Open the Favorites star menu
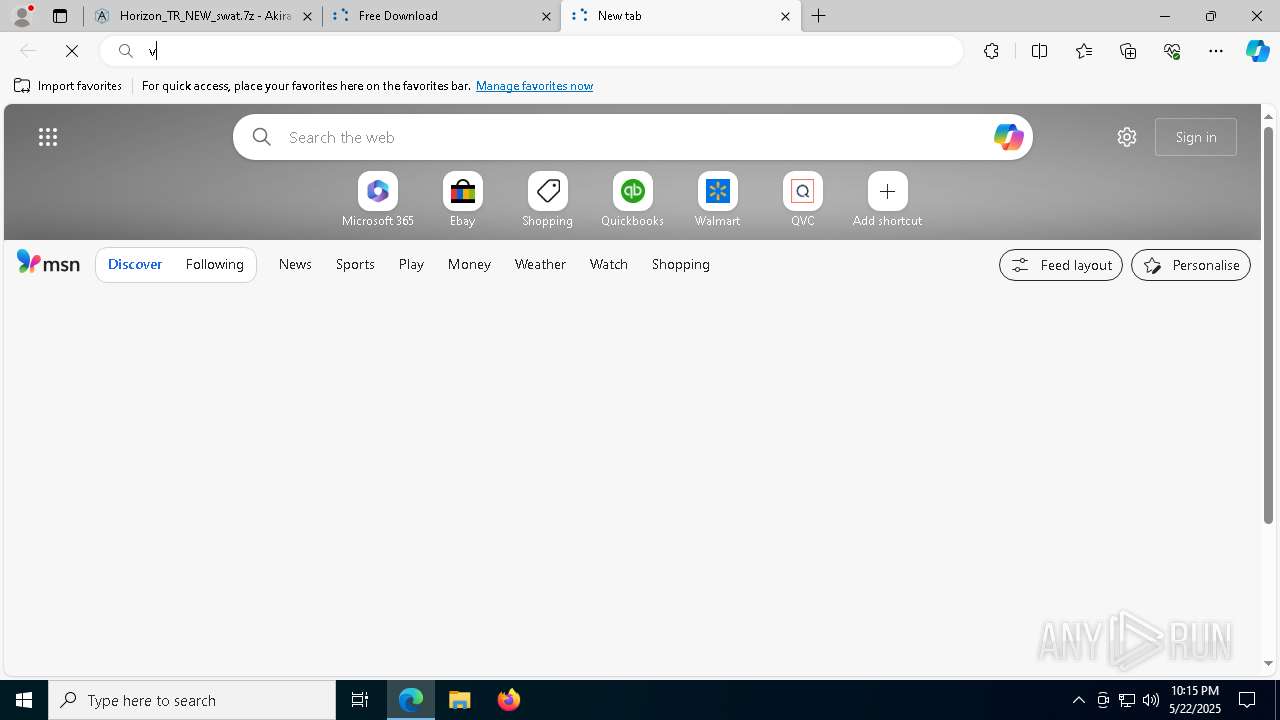 [x=1084, y=51]
